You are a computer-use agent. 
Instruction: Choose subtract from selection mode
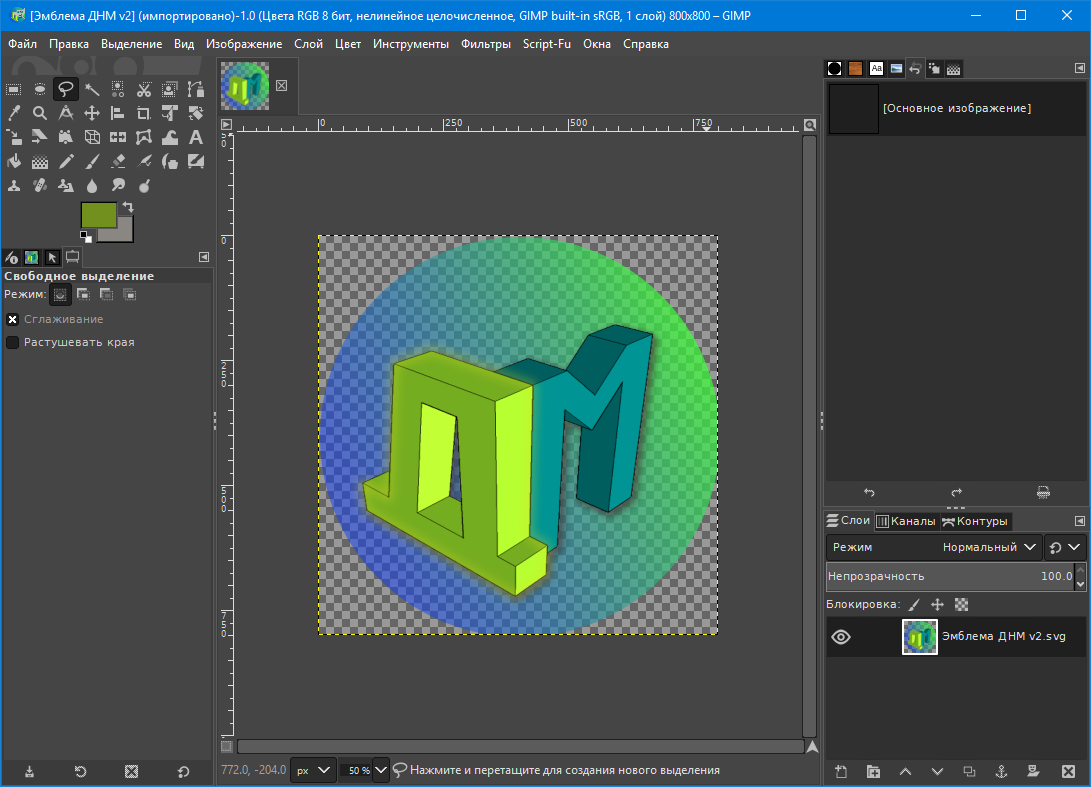(x=106, y=295)
